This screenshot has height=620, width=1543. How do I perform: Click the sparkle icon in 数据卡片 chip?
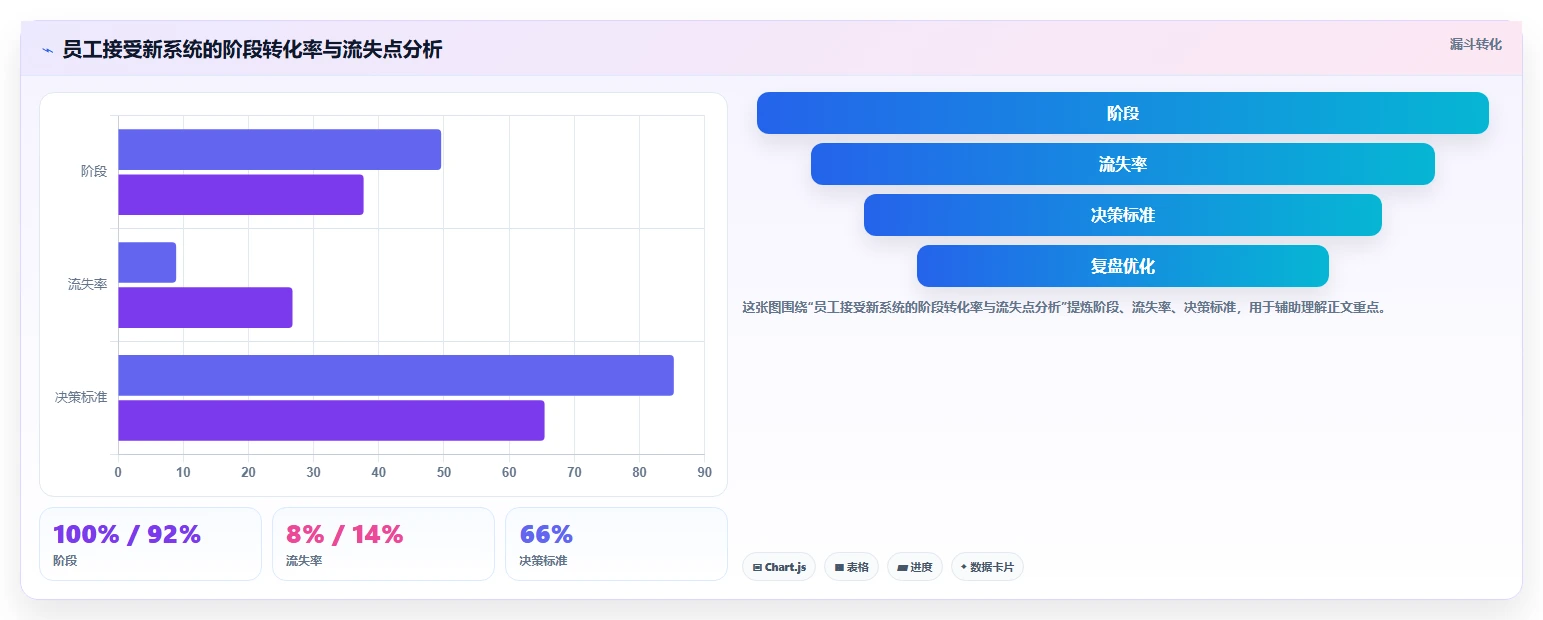point(964,566)
